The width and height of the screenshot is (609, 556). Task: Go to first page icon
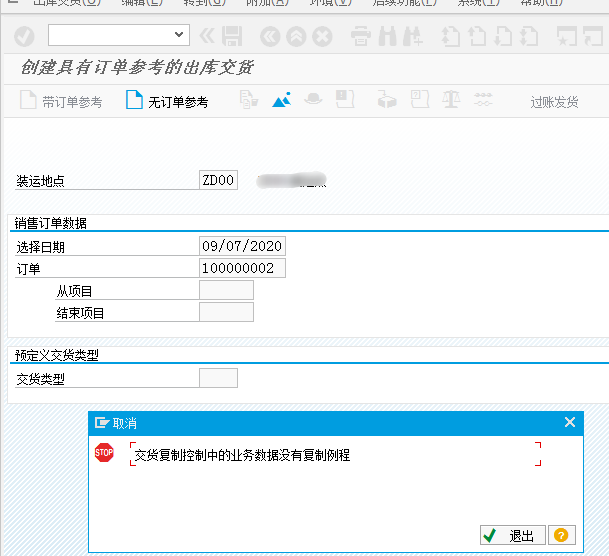click(x=451, y=36)
